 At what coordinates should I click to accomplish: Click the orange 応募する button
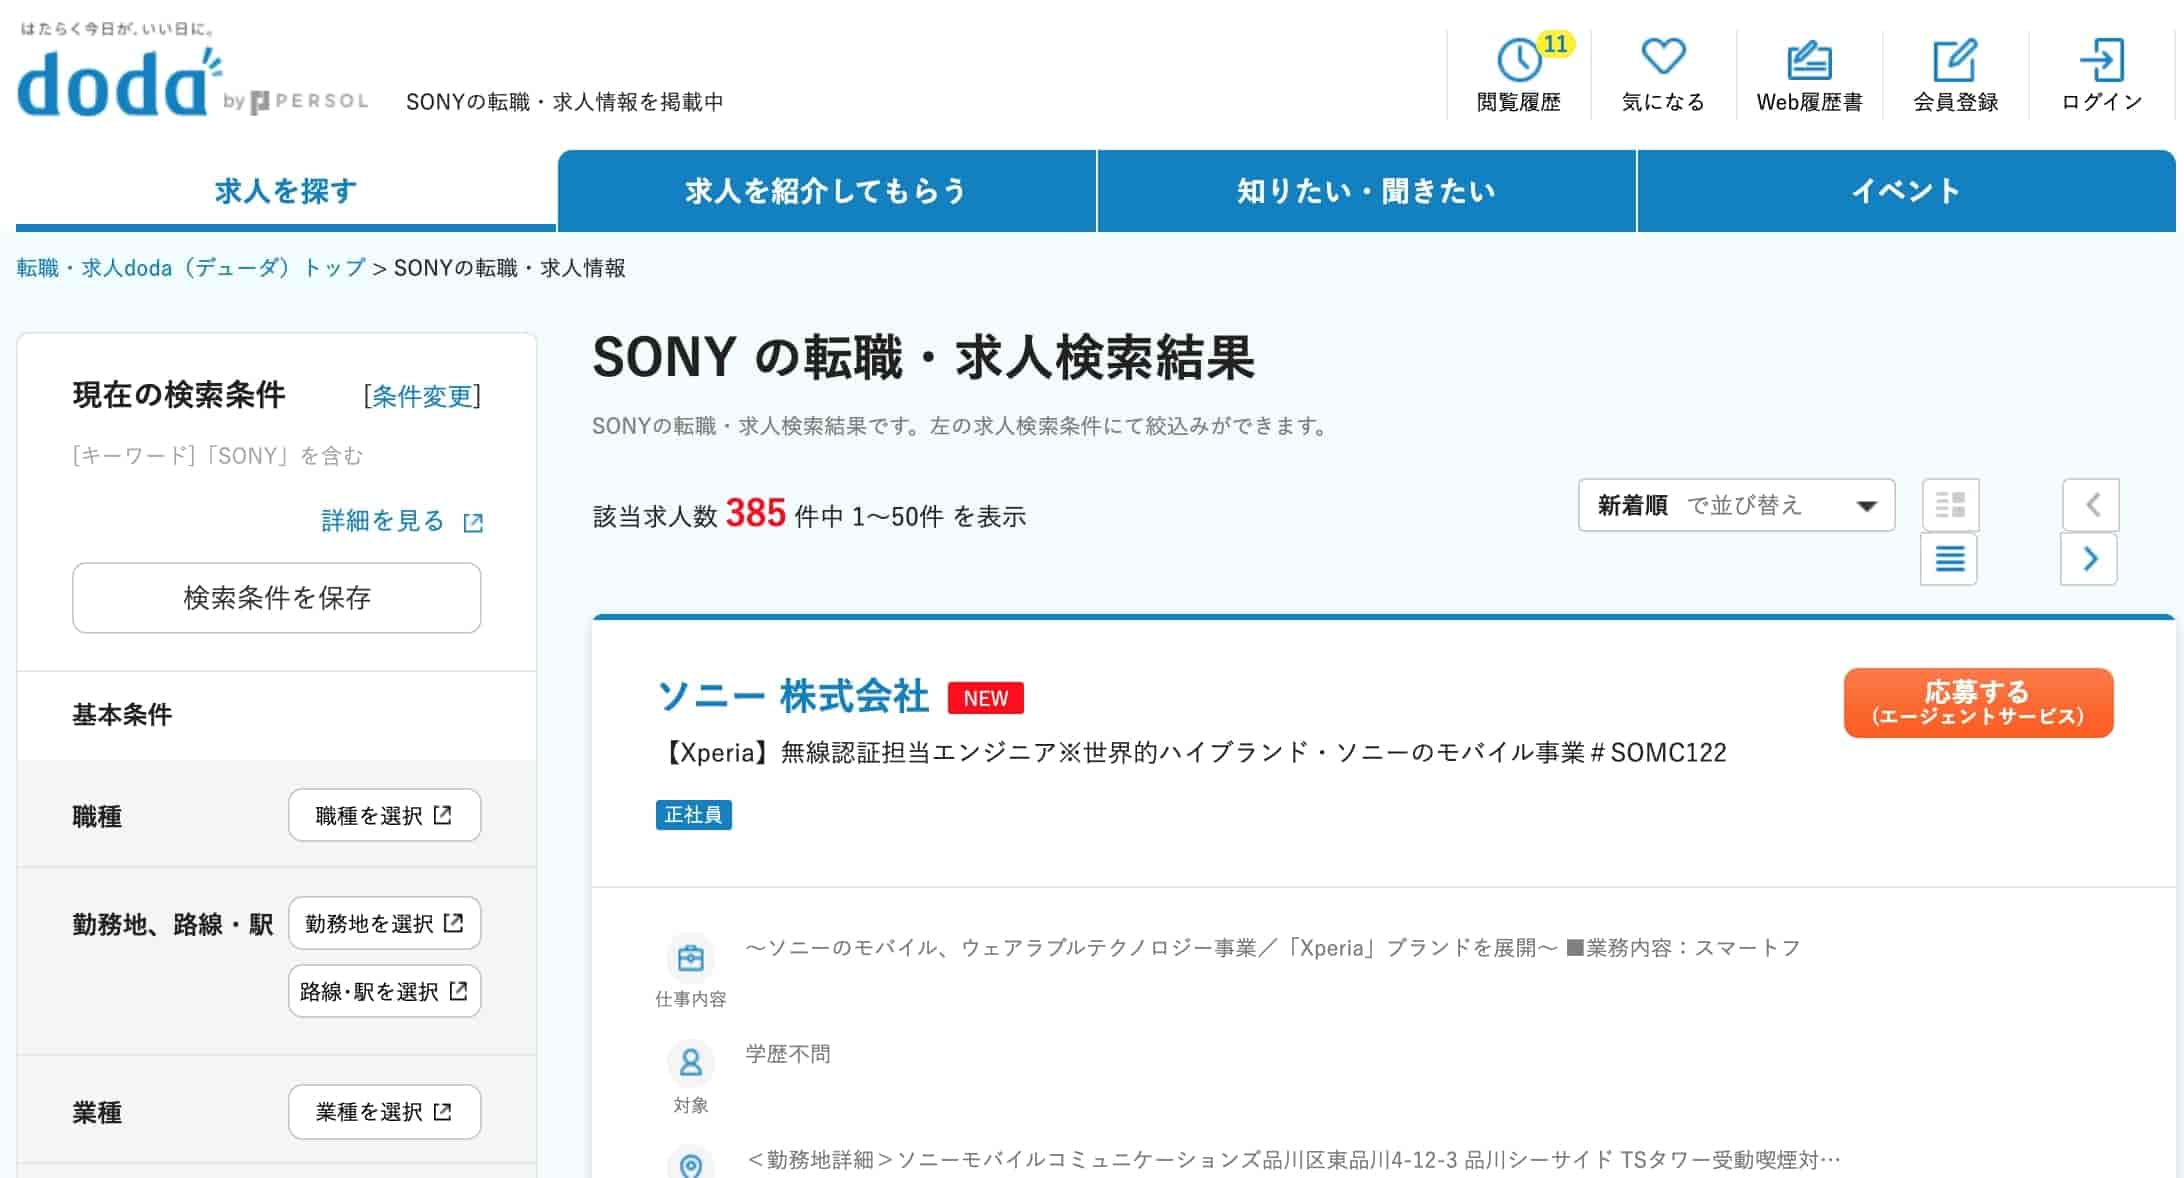point(1979,703)
